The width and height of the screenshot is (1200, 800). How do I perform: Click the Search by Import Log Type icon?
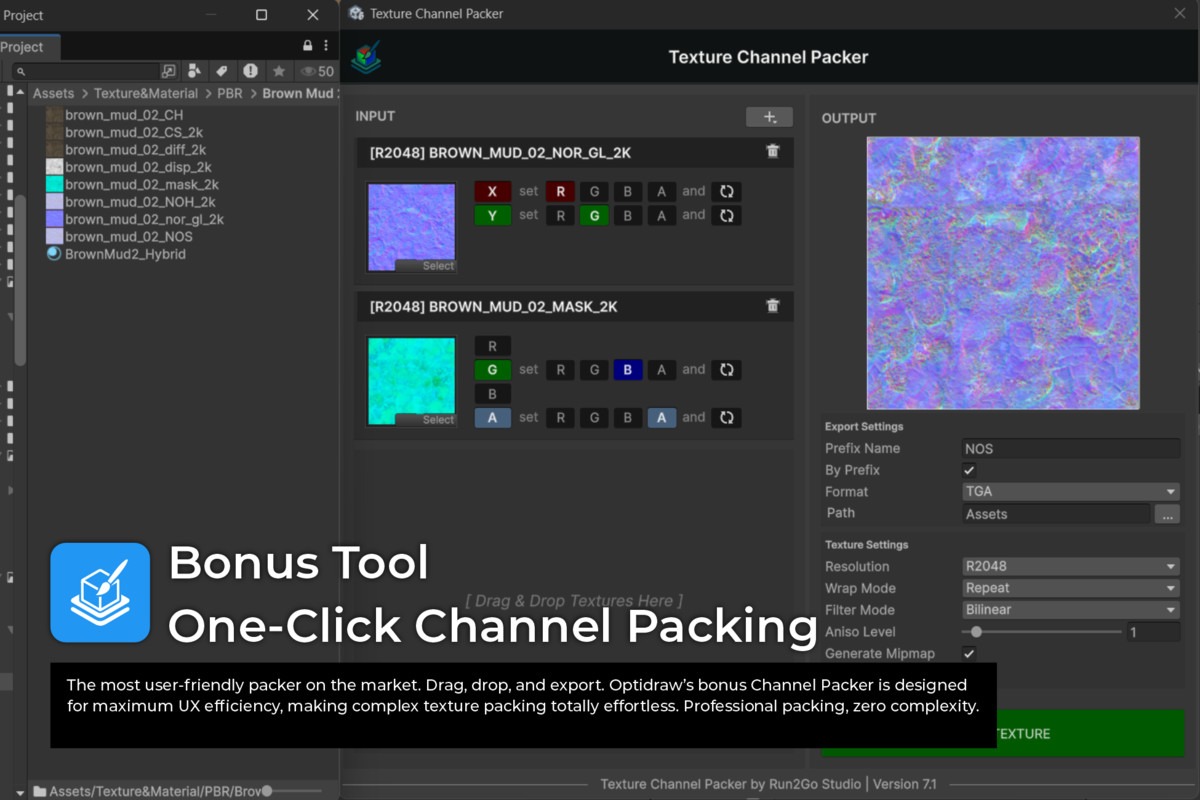click(250, 71)
